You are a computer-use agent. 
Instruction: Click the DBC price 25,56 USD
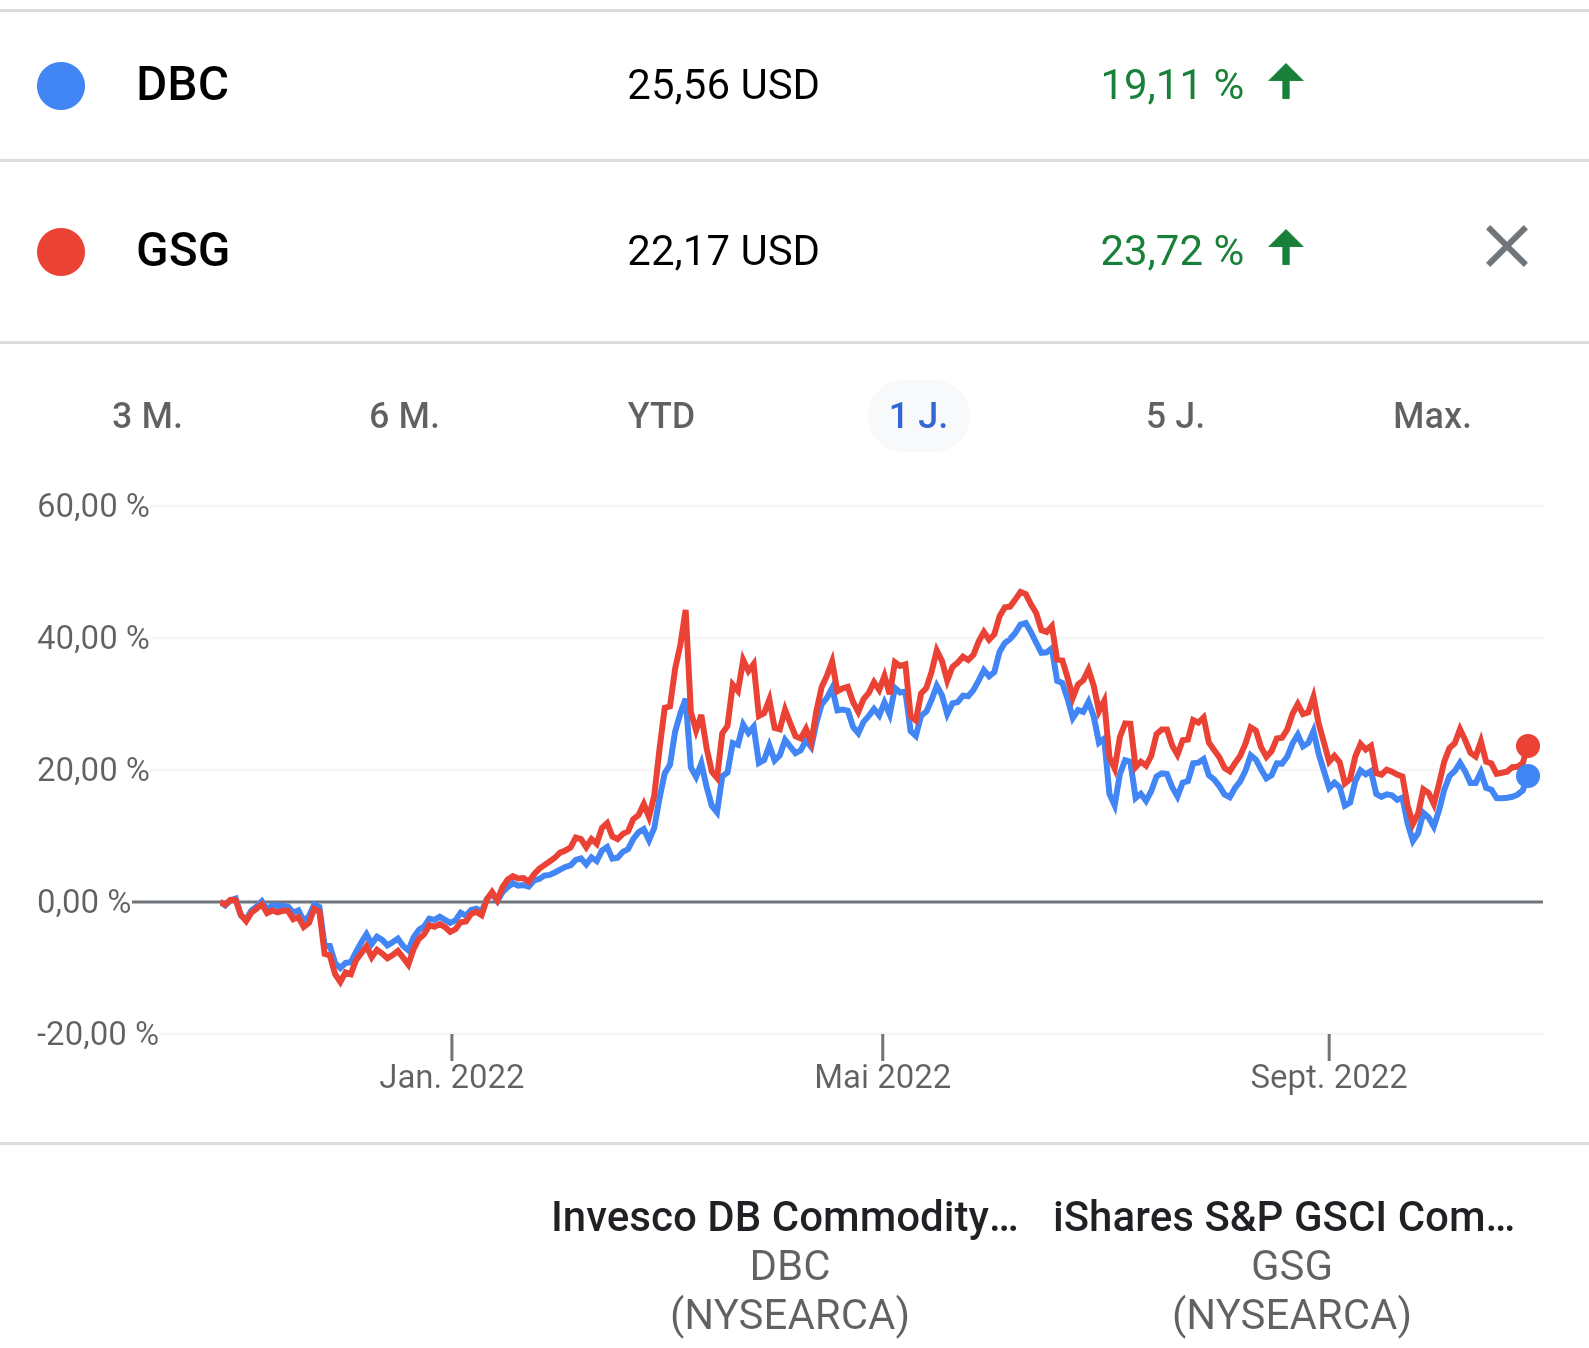click(723, 86)
